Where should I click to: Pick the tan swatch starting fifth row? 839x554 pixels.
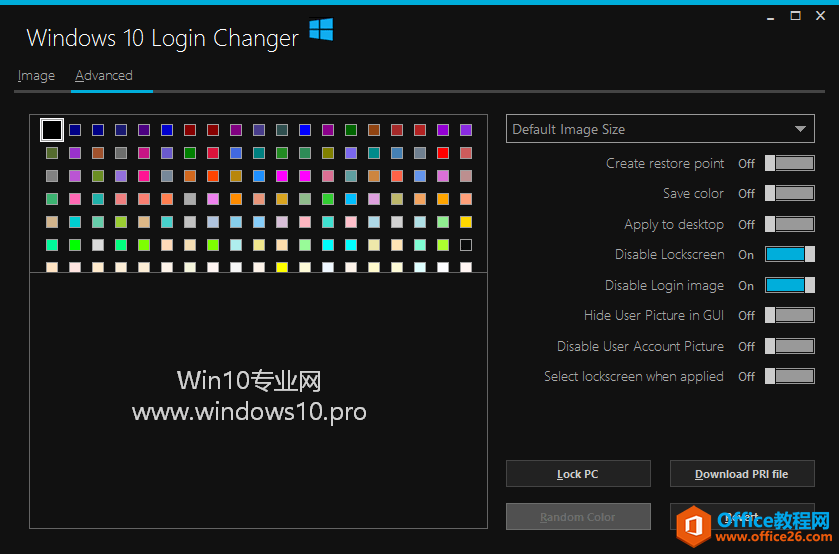click(x=52, y=222)
